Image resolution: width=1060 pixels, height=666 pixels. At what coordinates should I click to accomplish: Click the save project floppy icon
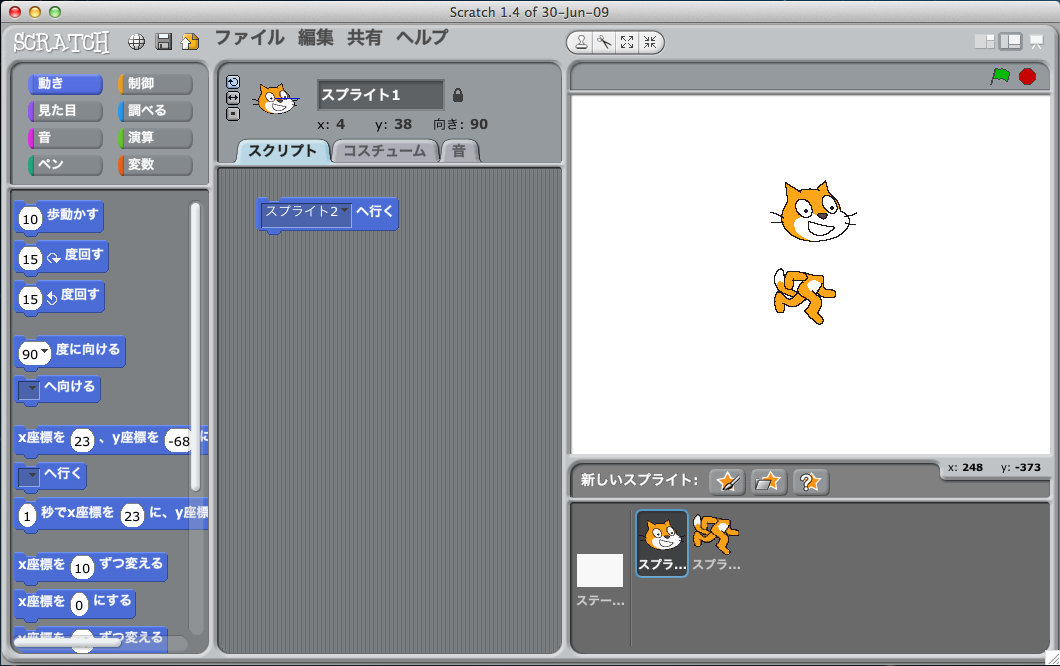pyautogui.click(x=164, y=42)
